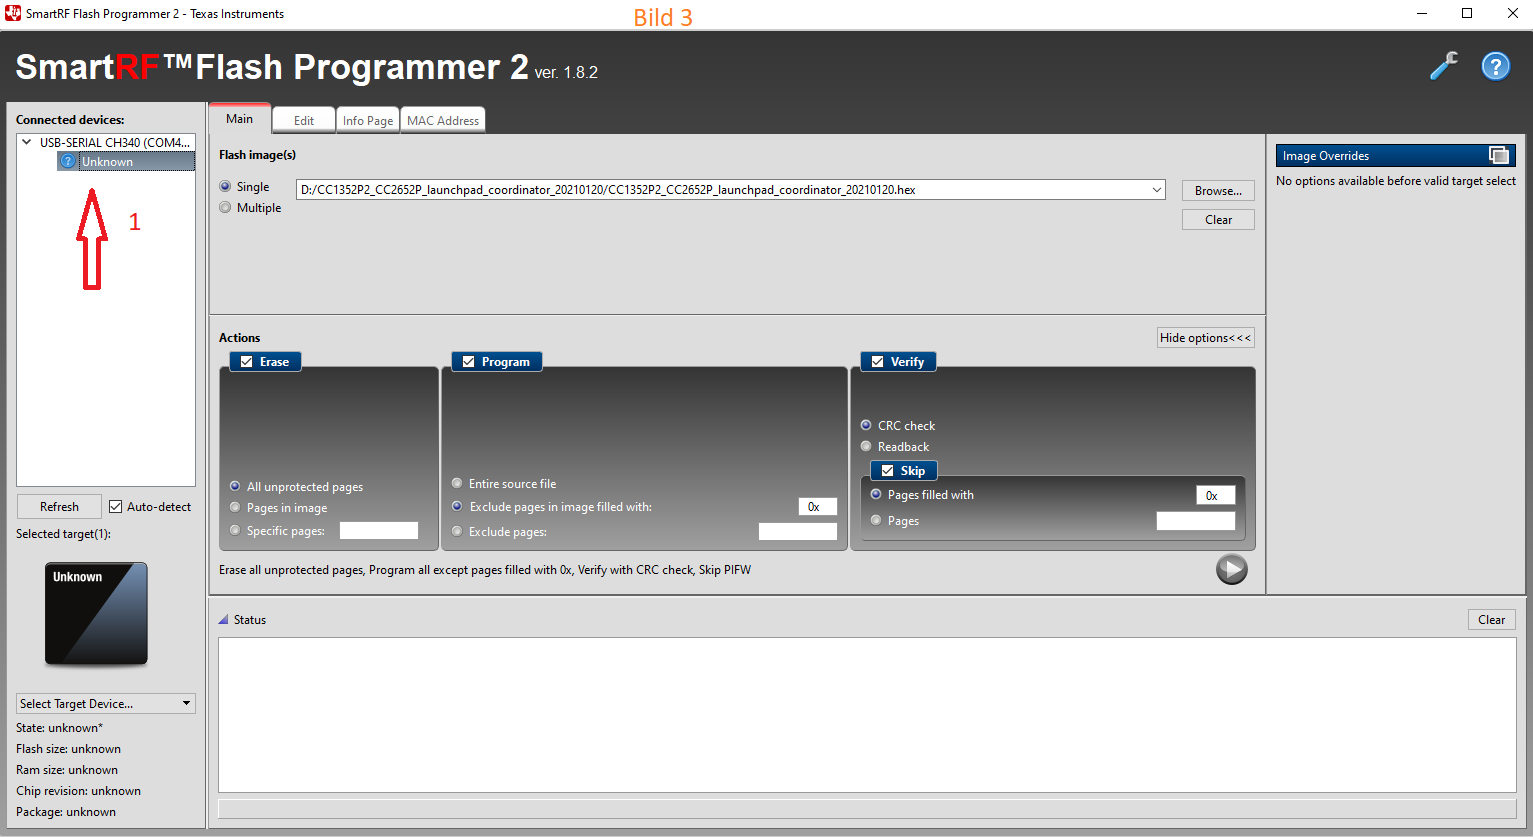Image resolution: width=1533 pixels, height=837 pixels.
Task: Select Pages in image erase option
Action: point(235,507)
